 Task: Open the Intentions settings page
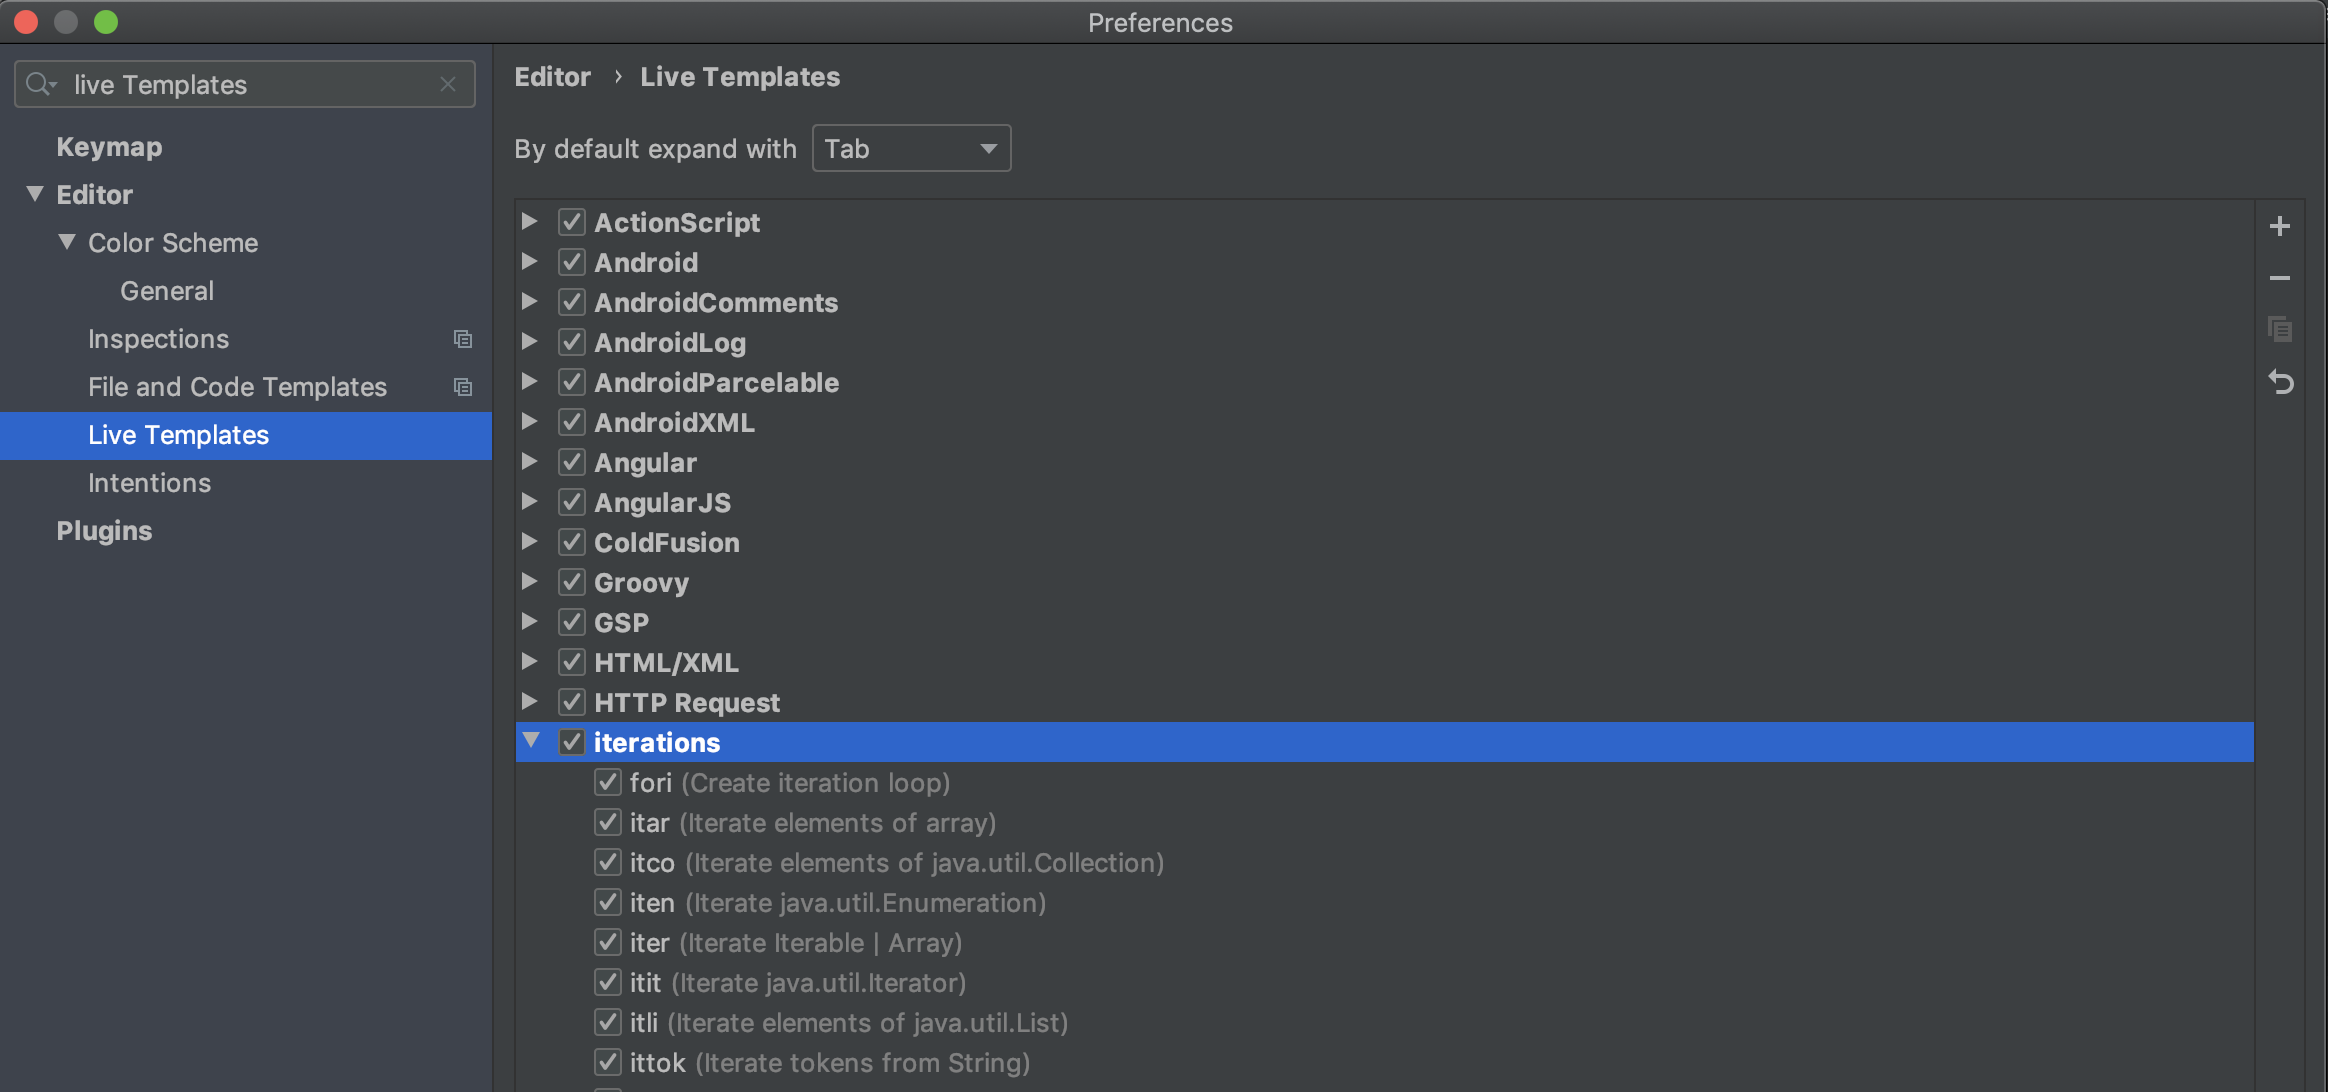point(149,483)
